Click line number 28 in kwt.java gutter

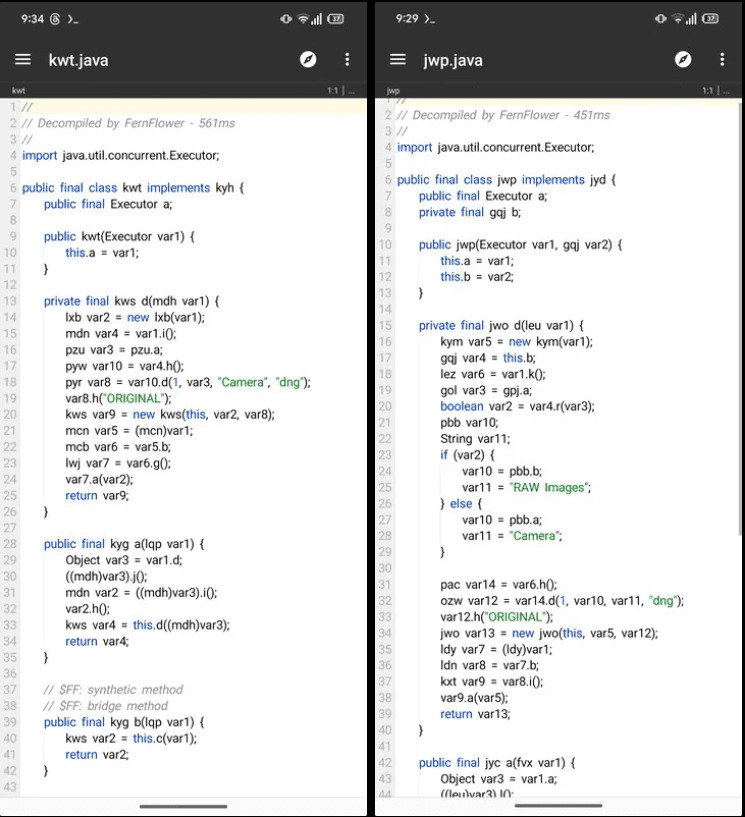pos(10,544)
